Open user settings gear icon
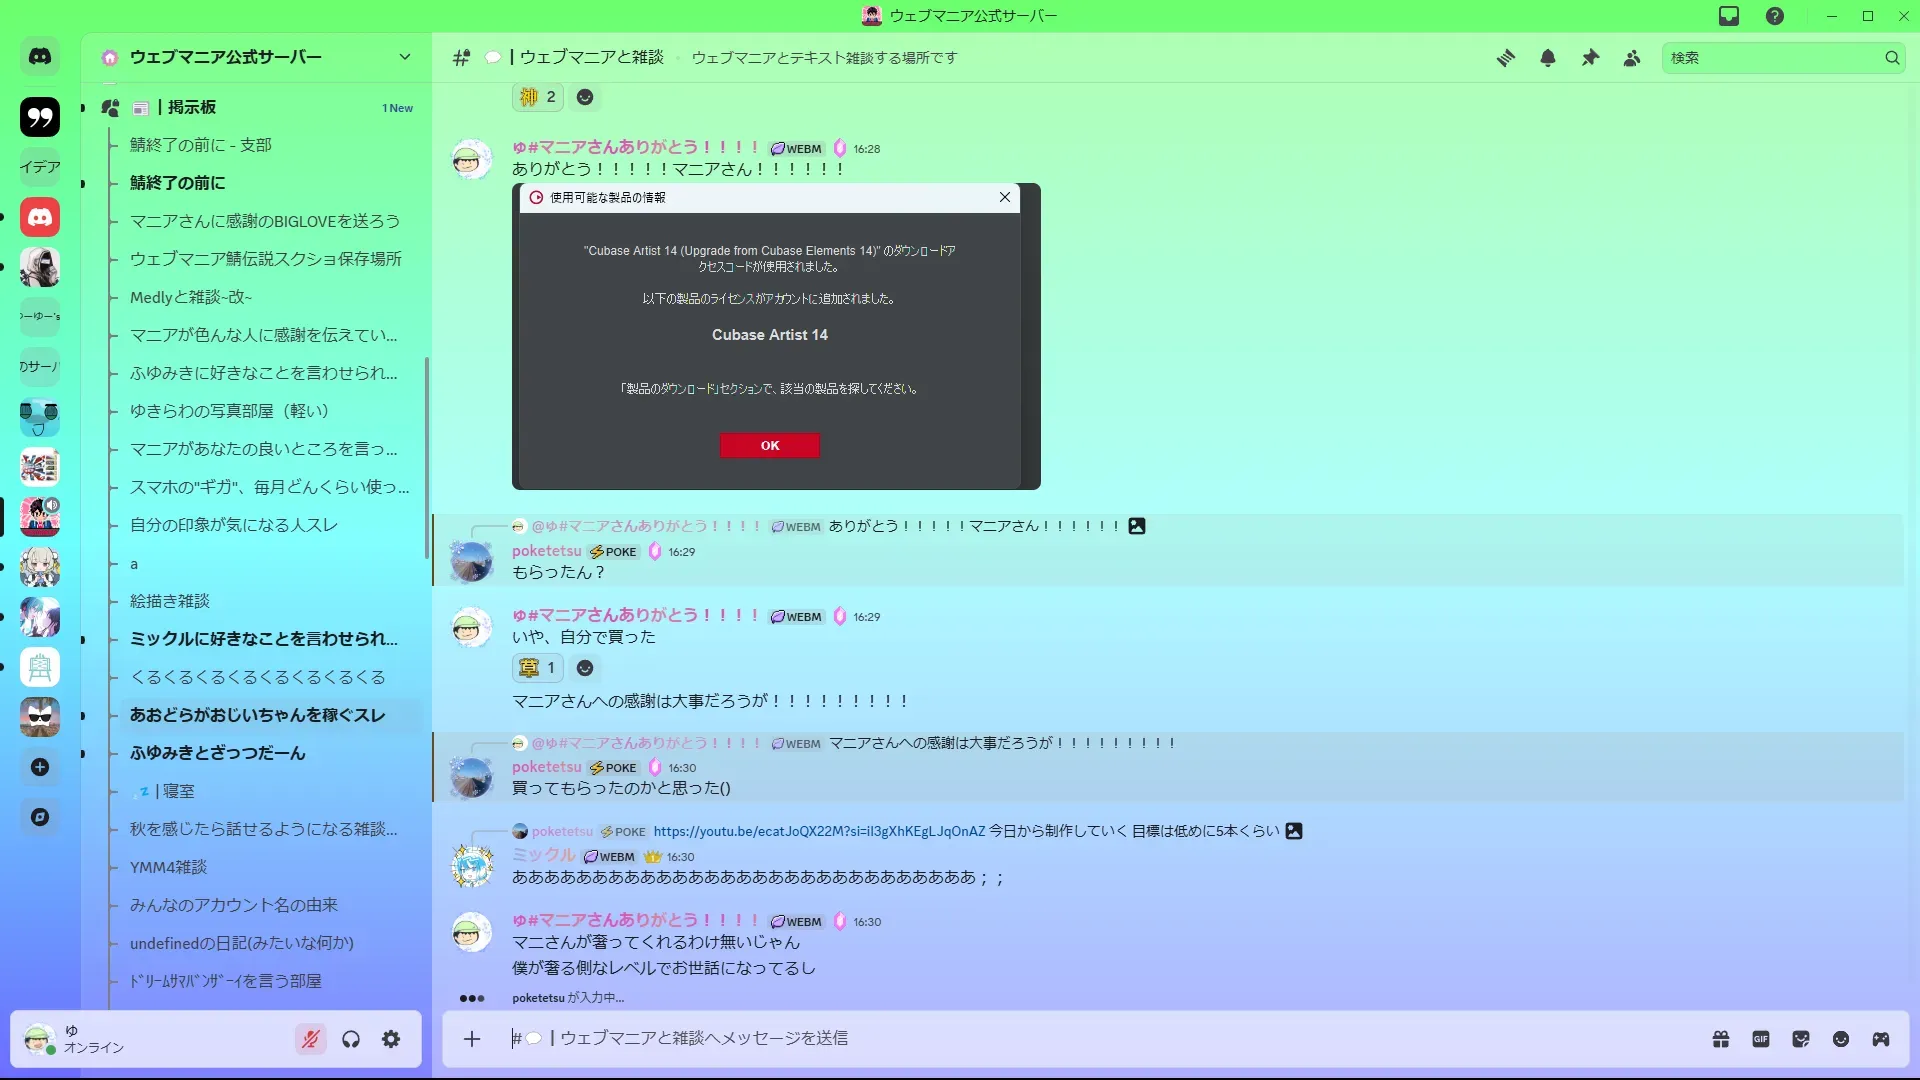Viewport: 1920px width, 1080px height. pos(391,1039)
